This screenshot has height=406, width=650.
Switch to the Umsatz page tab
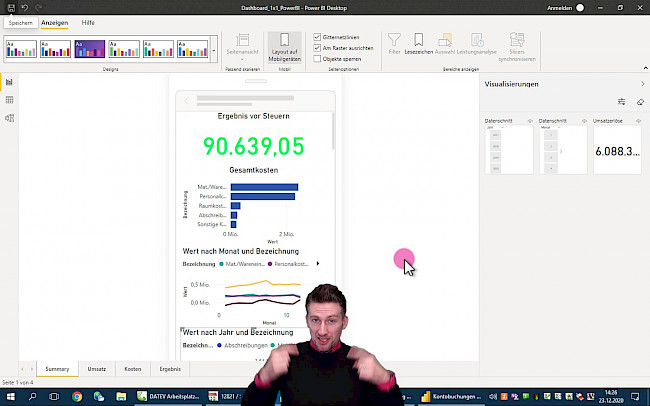[96, 369]
